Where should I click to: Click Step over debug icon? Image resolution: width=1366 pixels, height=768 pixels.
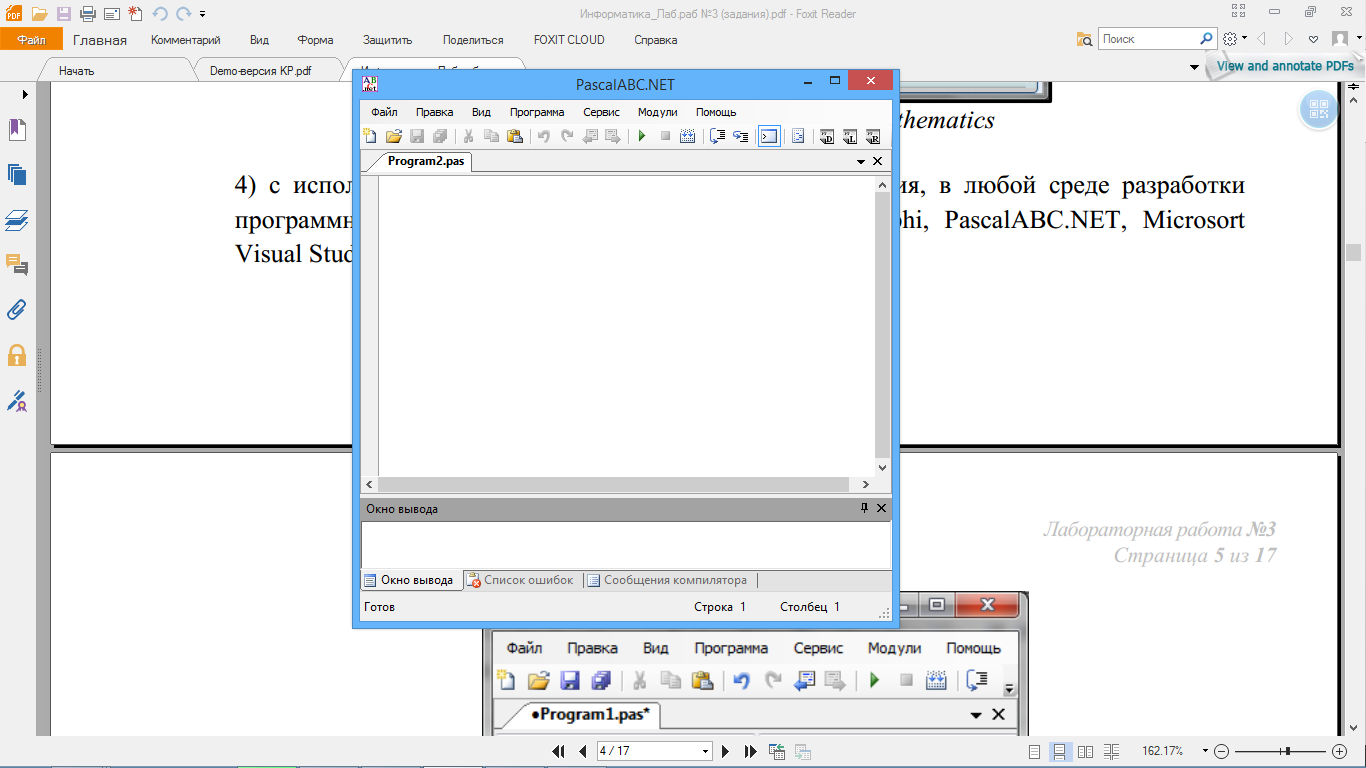(717, 136)
